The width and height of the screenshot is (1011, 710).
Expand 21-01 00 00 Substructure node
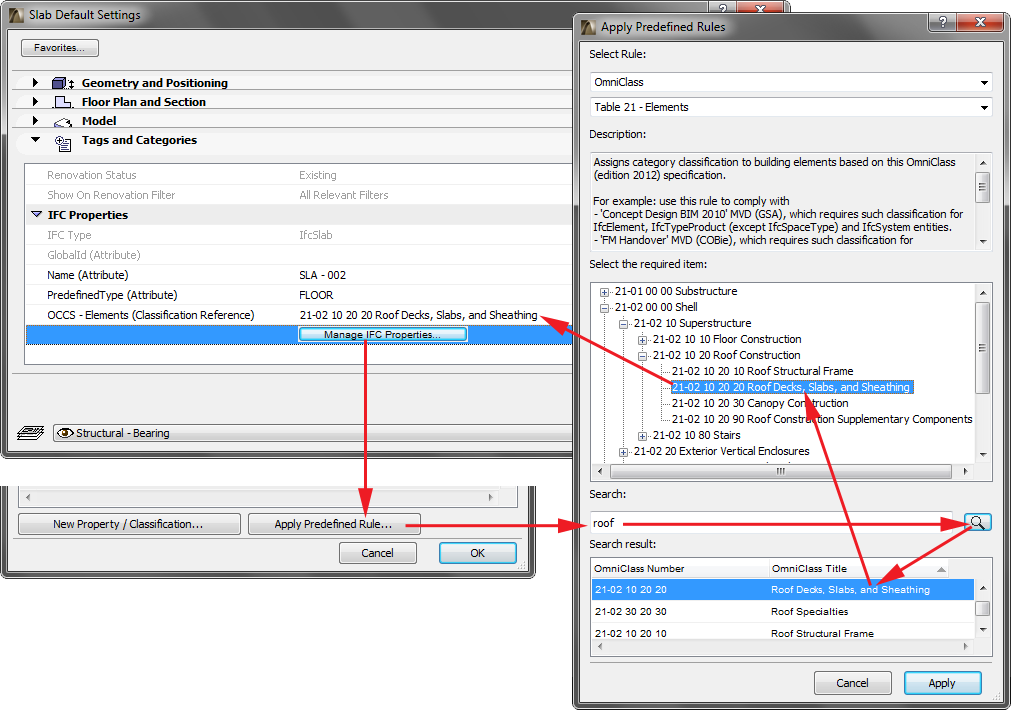click(x=604, y=291)
